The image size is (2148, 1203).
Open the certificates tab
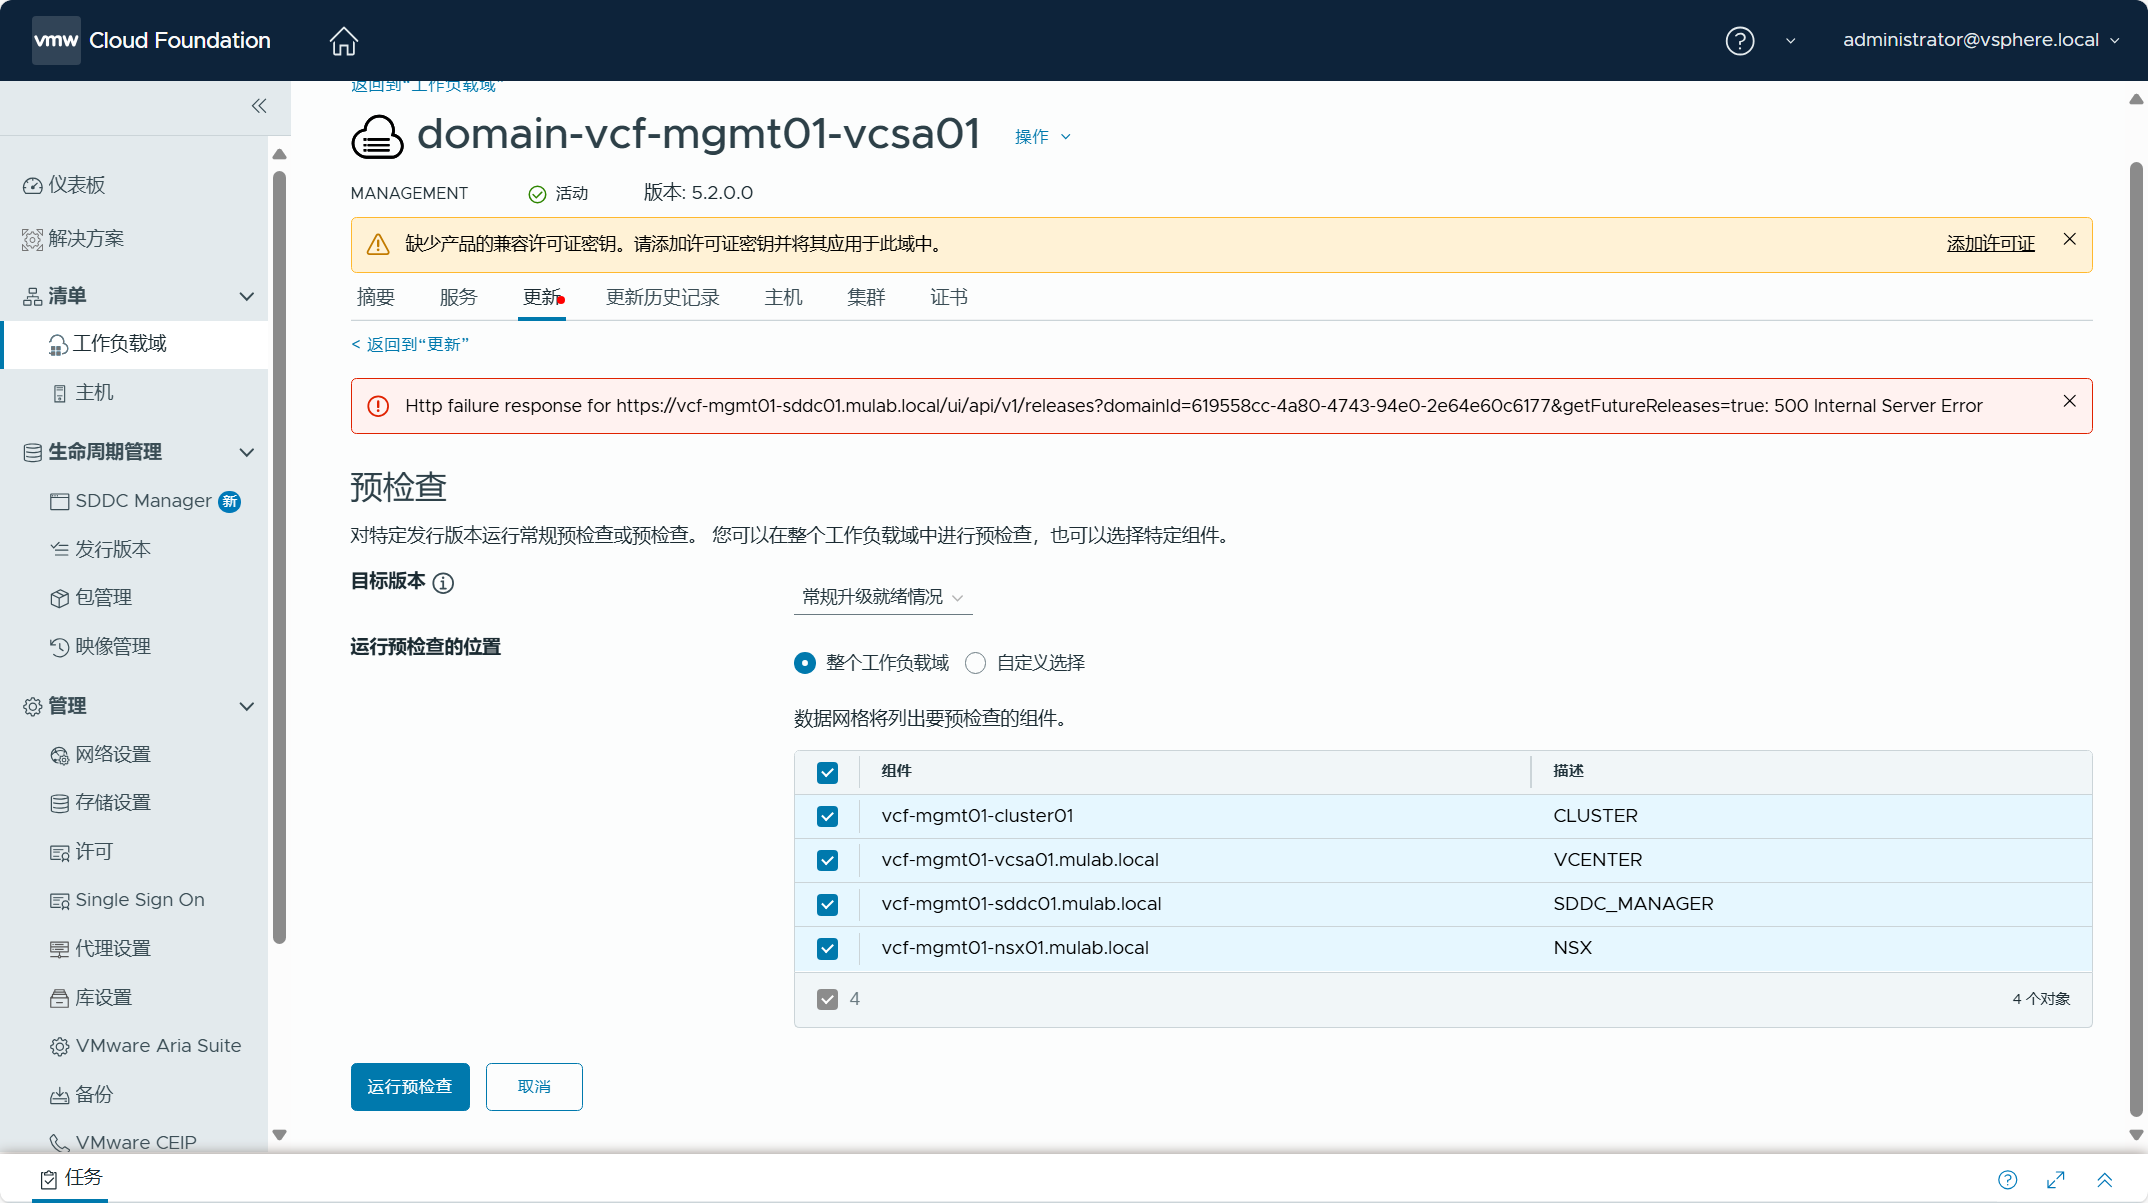pos(948,298)
